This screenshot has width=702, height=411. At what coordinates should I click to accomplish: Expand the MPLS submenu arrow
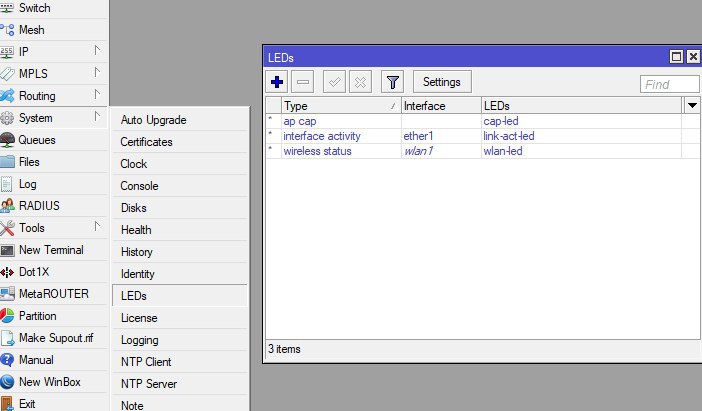[97, 72]
